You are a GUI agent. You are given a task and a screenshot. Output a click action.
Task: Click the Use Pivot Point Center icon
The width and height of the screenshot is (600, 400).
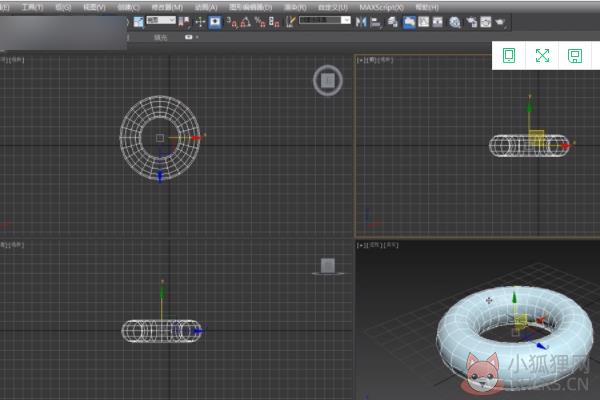[x=184, y=22]
